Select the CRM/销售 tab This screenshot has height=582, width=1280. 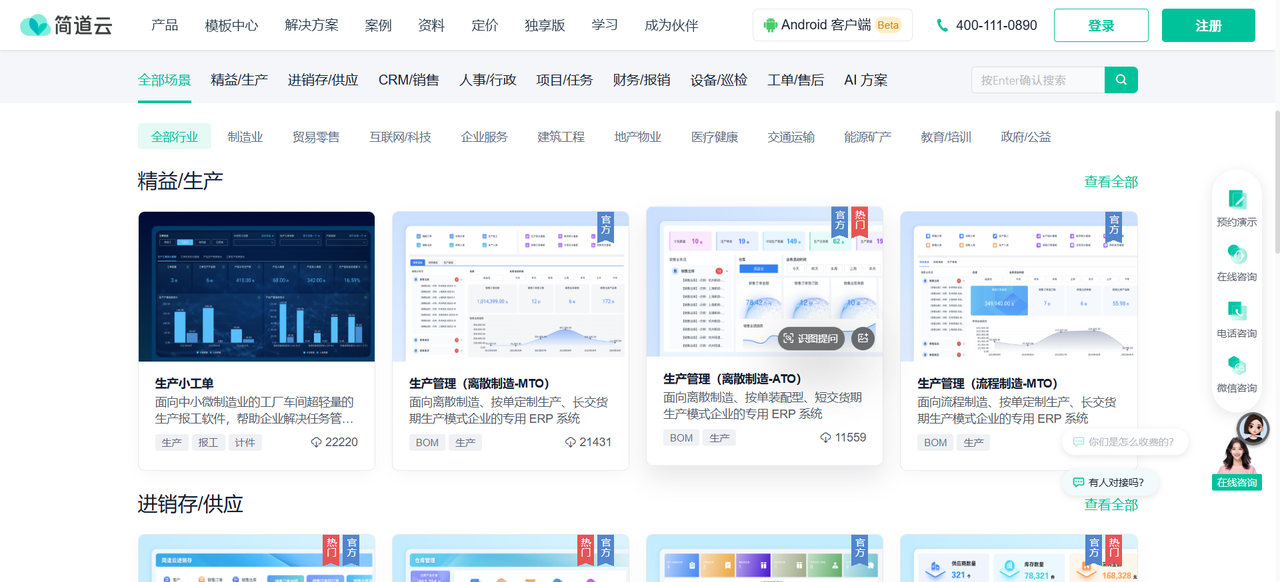[408, 80]
